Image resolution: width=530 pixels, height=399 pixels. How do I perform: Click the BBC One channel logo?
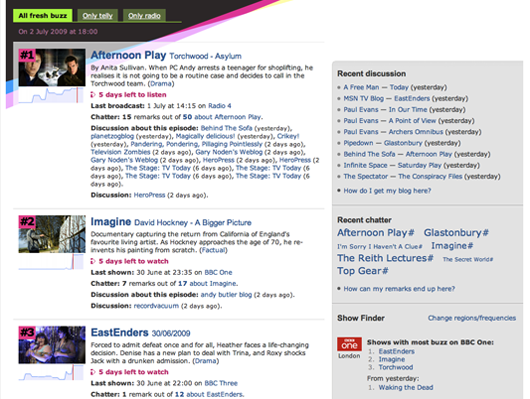click(x=349, y=344)
